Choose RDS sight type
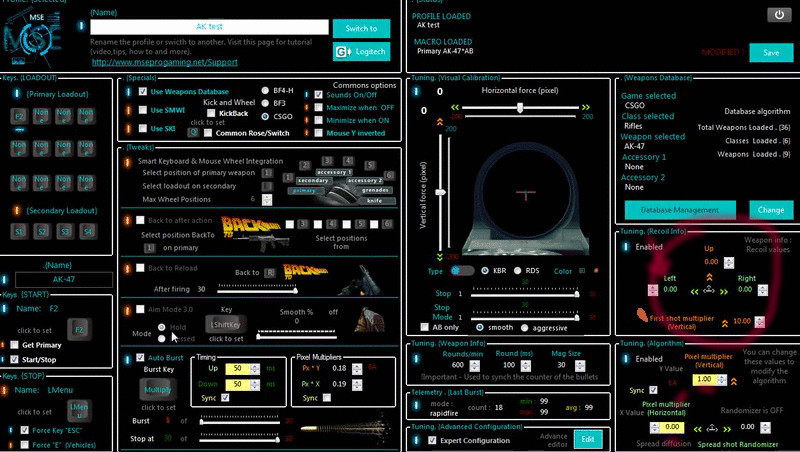Image resolution: width=800 pixels, height=452 pixels. pyautogui.click(x=517, y=270)
